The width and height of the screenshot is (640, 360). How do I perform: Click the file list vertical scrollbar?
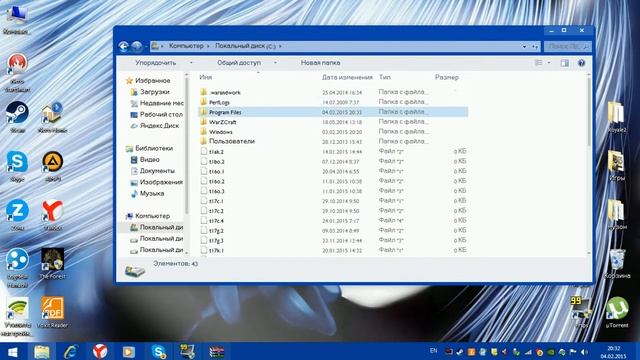[x=589, y=112]
